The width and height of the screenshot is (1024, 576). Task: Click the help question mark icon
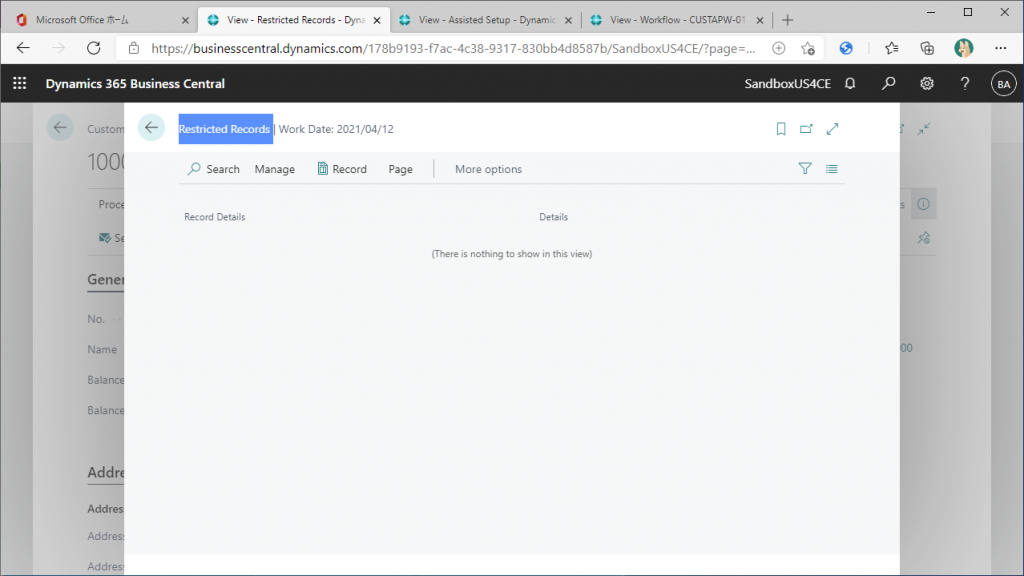click(x=965, y=84)
